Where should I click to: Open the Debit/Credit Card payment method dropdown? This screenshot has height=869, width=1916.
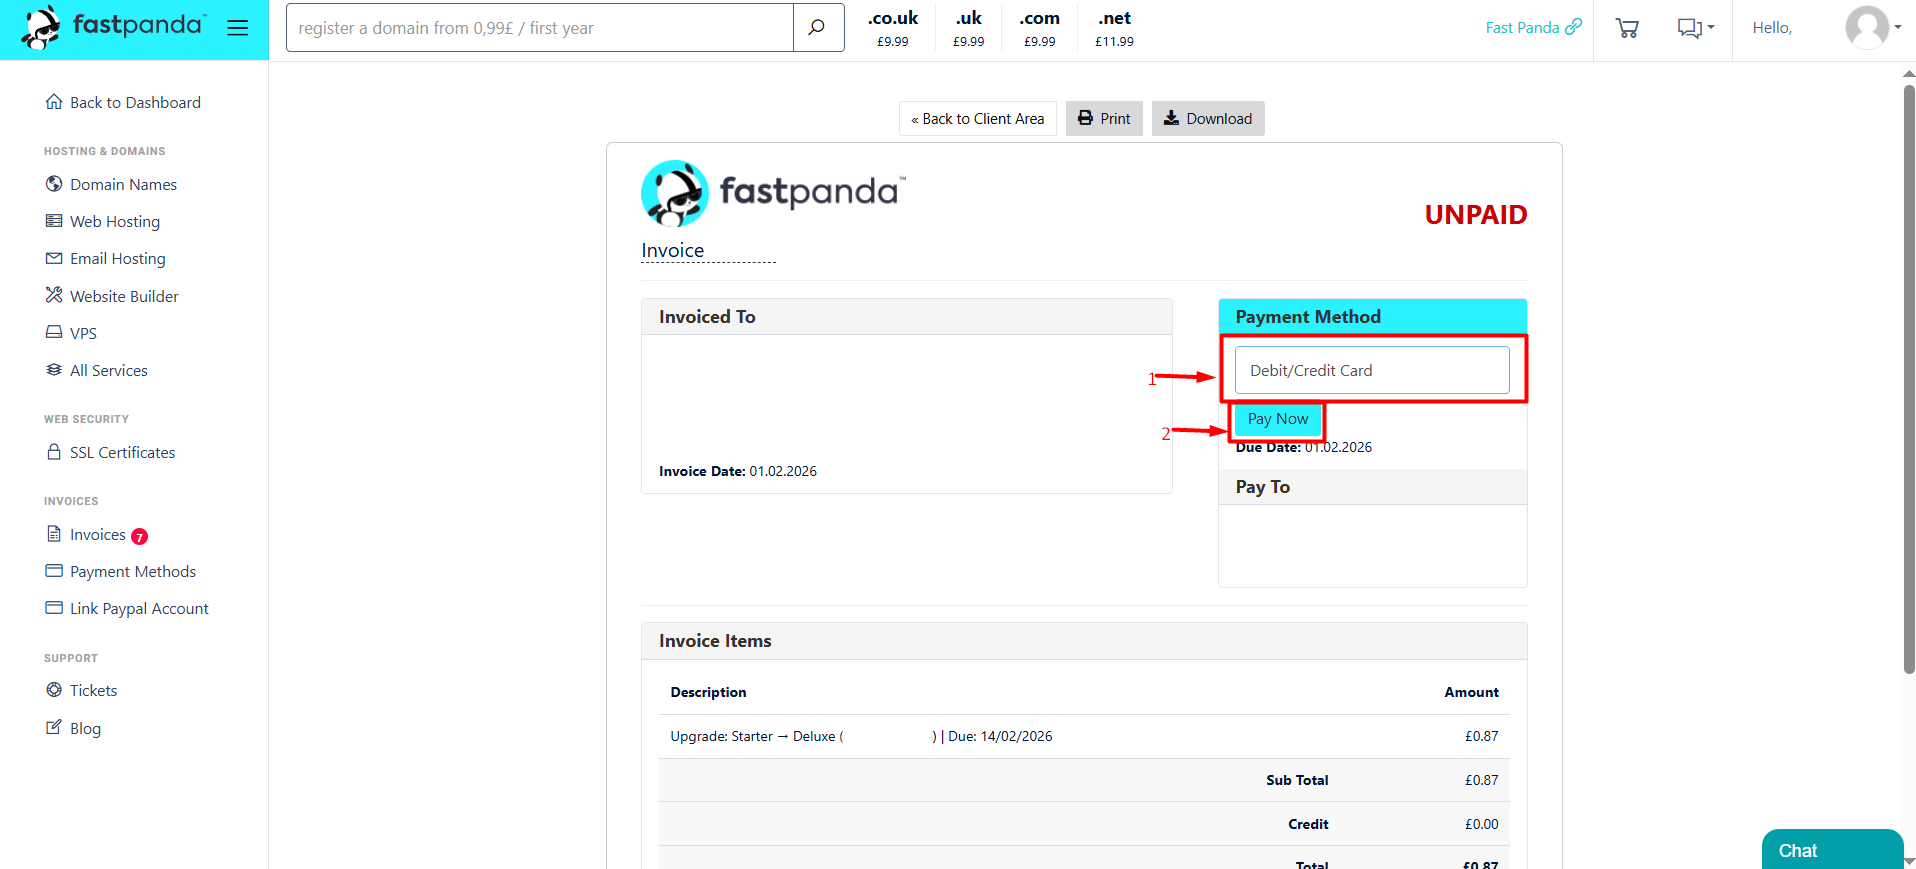click(1372, 370)
